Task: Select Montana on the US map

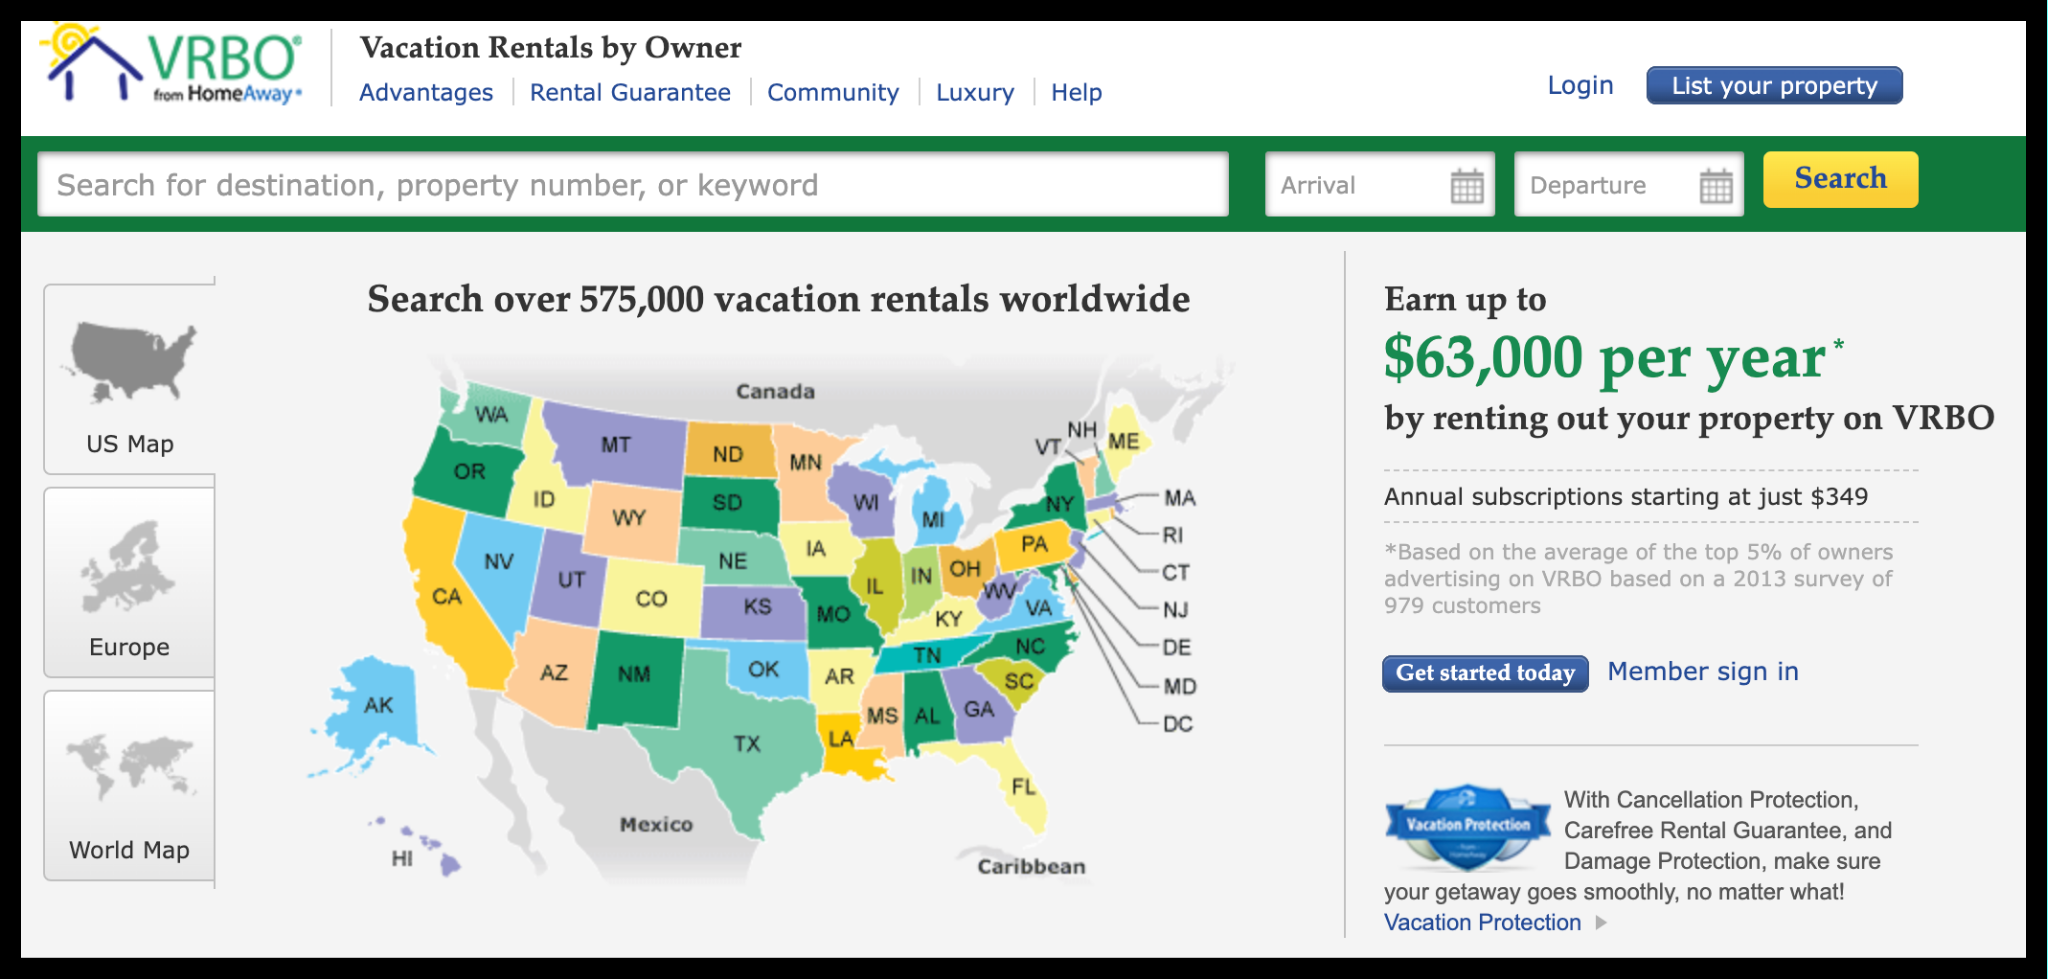Action: click(616, 445)
